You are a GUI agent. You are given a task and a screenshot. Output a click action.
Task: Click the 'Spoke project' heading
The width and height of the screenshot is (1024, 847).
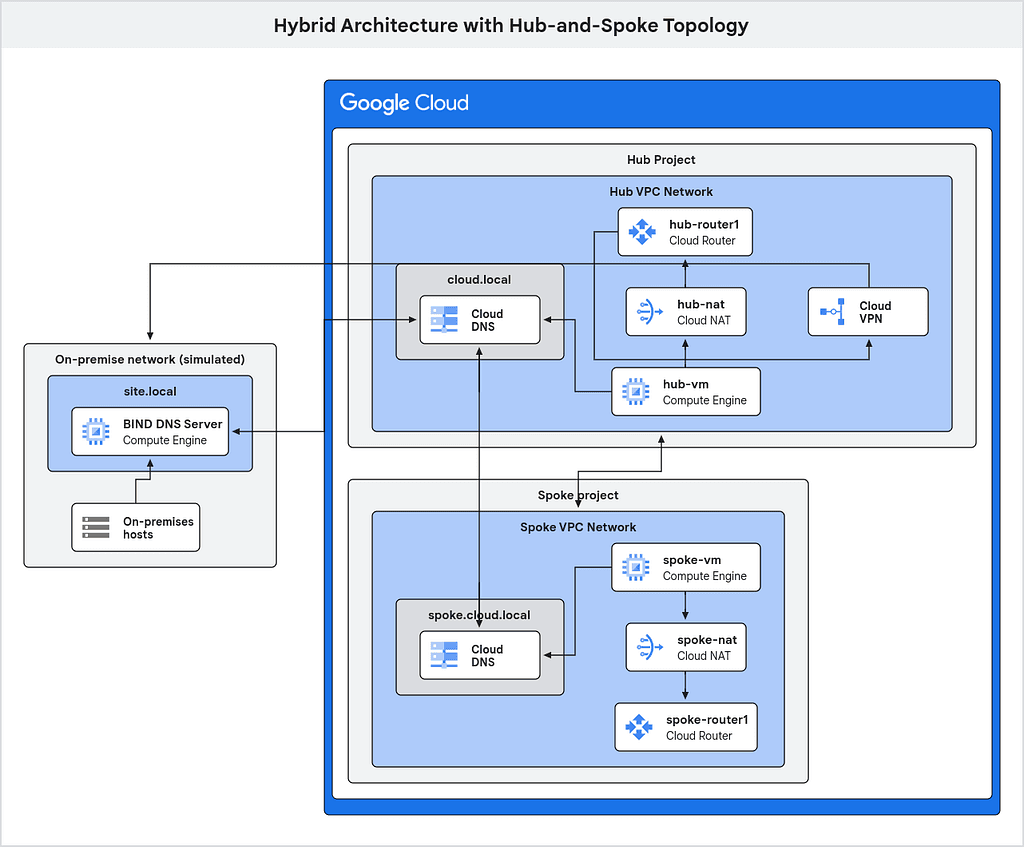coord(578,495)
